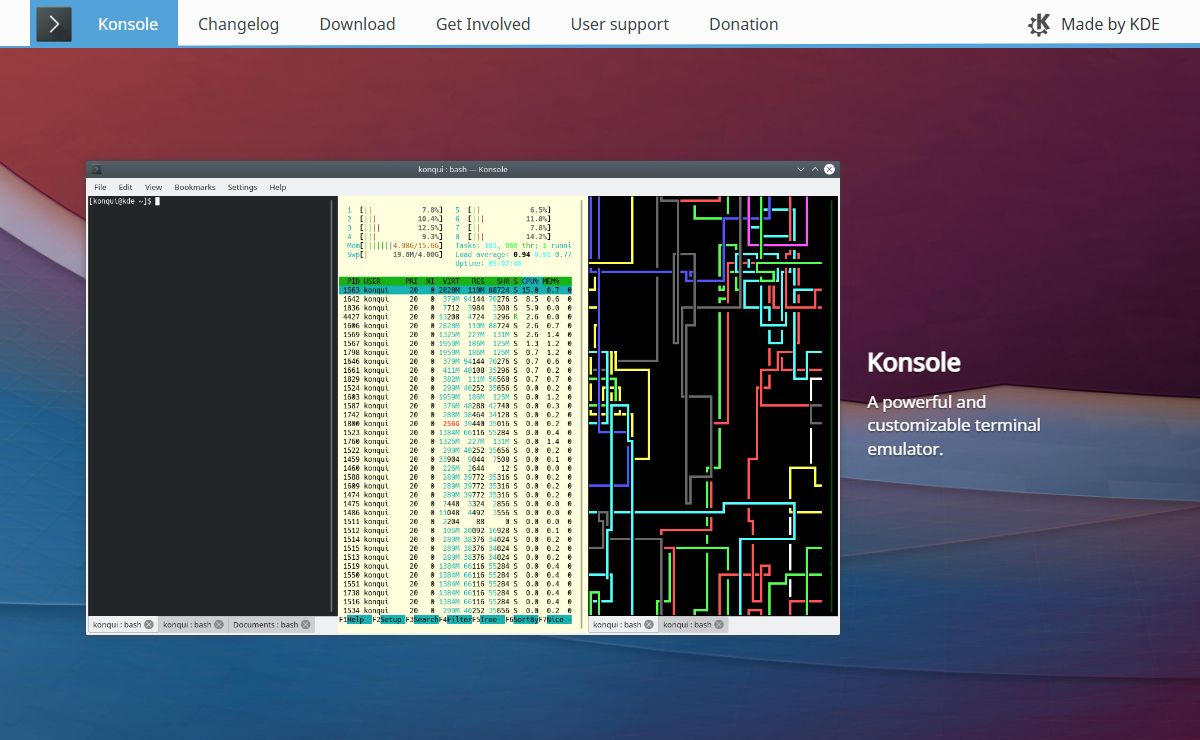This screenshot has height=740, width=1200.
Task: Click the Uptime line in htop
Action: click(x=488, y=263)
